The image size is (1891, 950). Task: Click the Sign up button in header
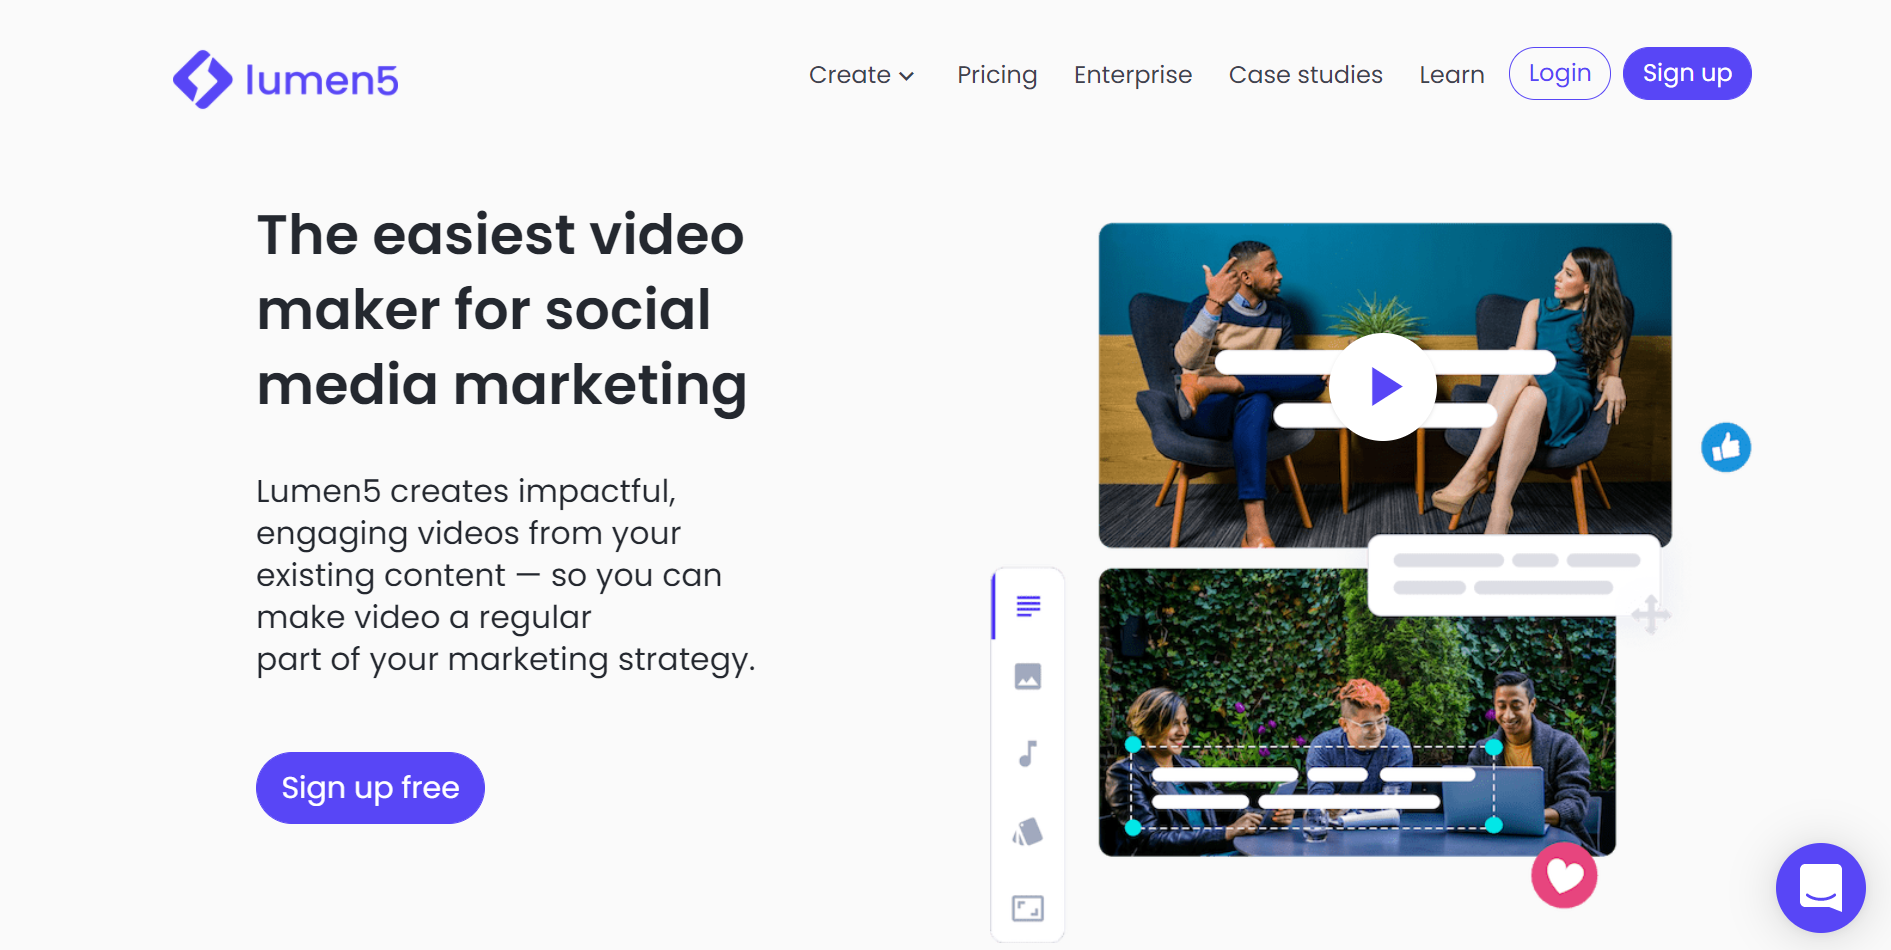(x=1687, y=73)
